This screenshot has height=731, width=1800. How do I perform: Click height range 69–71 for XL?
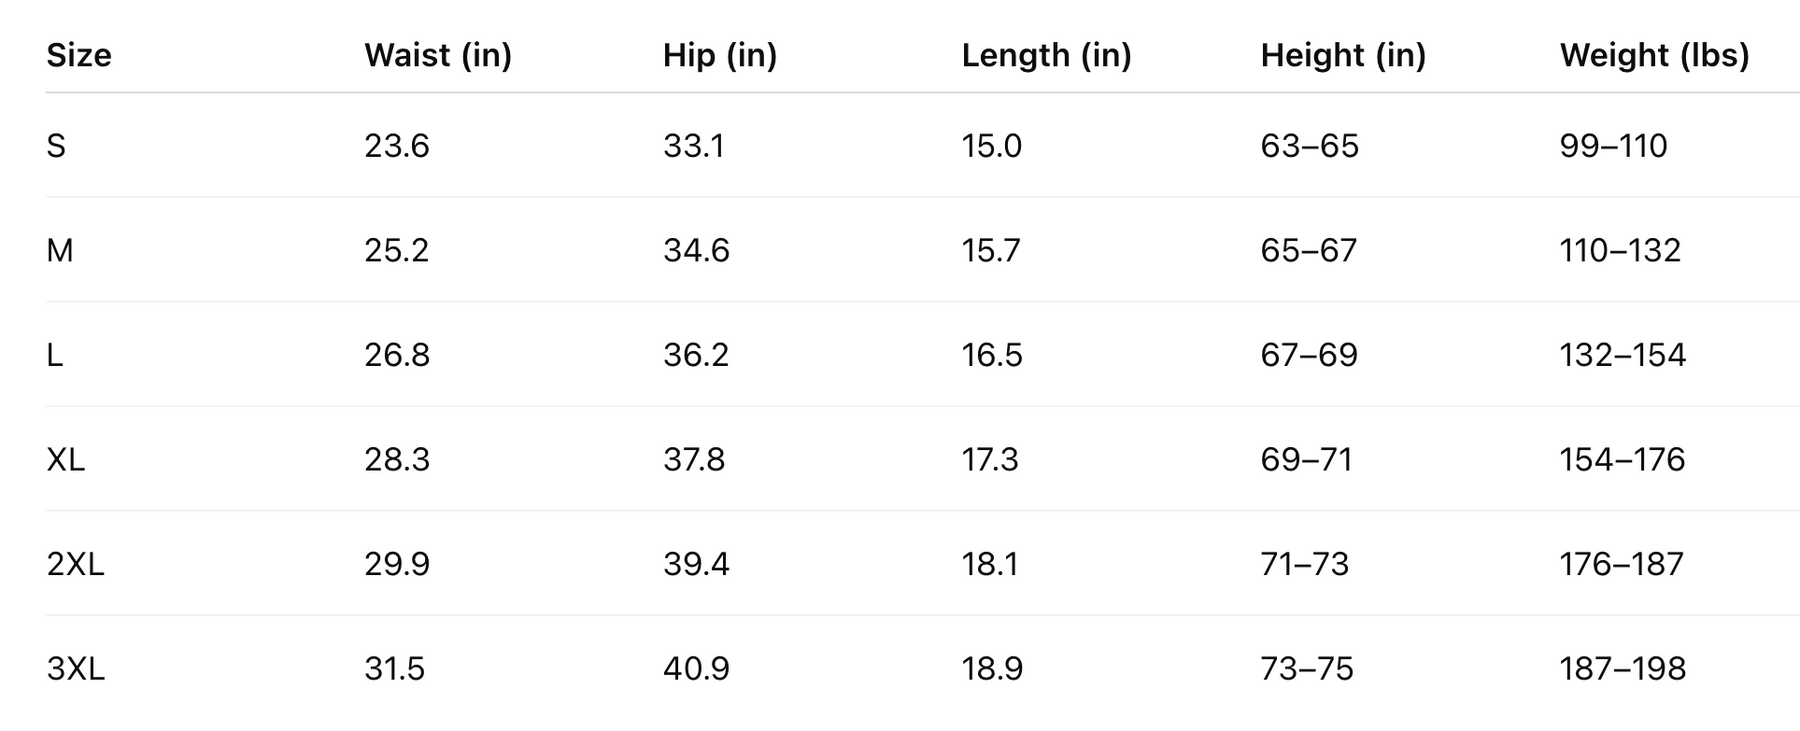1306,459
